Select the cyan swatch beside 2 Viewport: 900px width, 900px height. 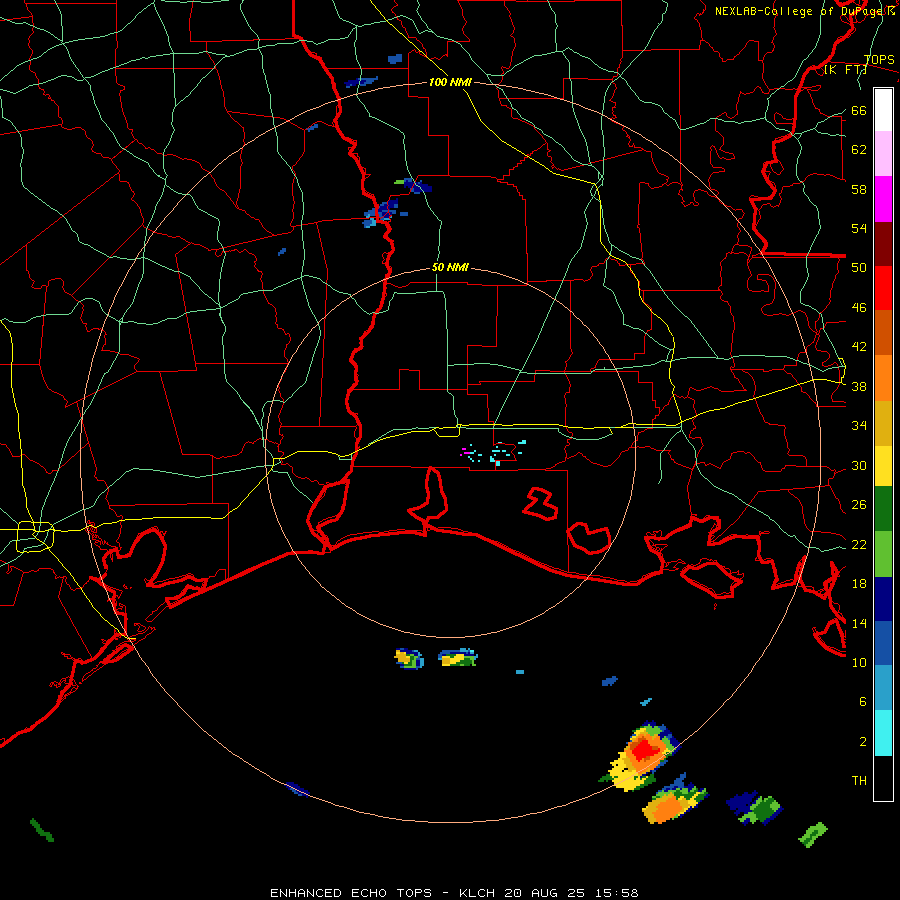point(883,733)
